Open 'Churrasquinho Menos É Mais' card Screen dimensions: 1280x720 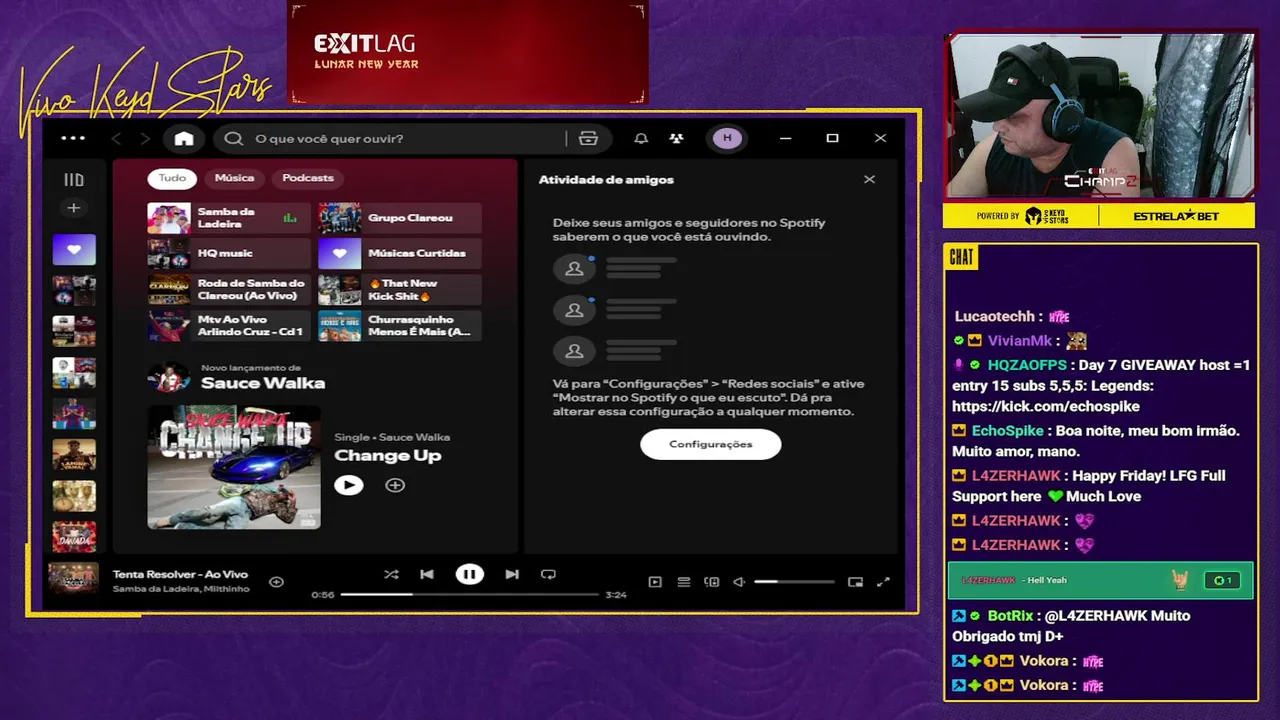point(400,326)
